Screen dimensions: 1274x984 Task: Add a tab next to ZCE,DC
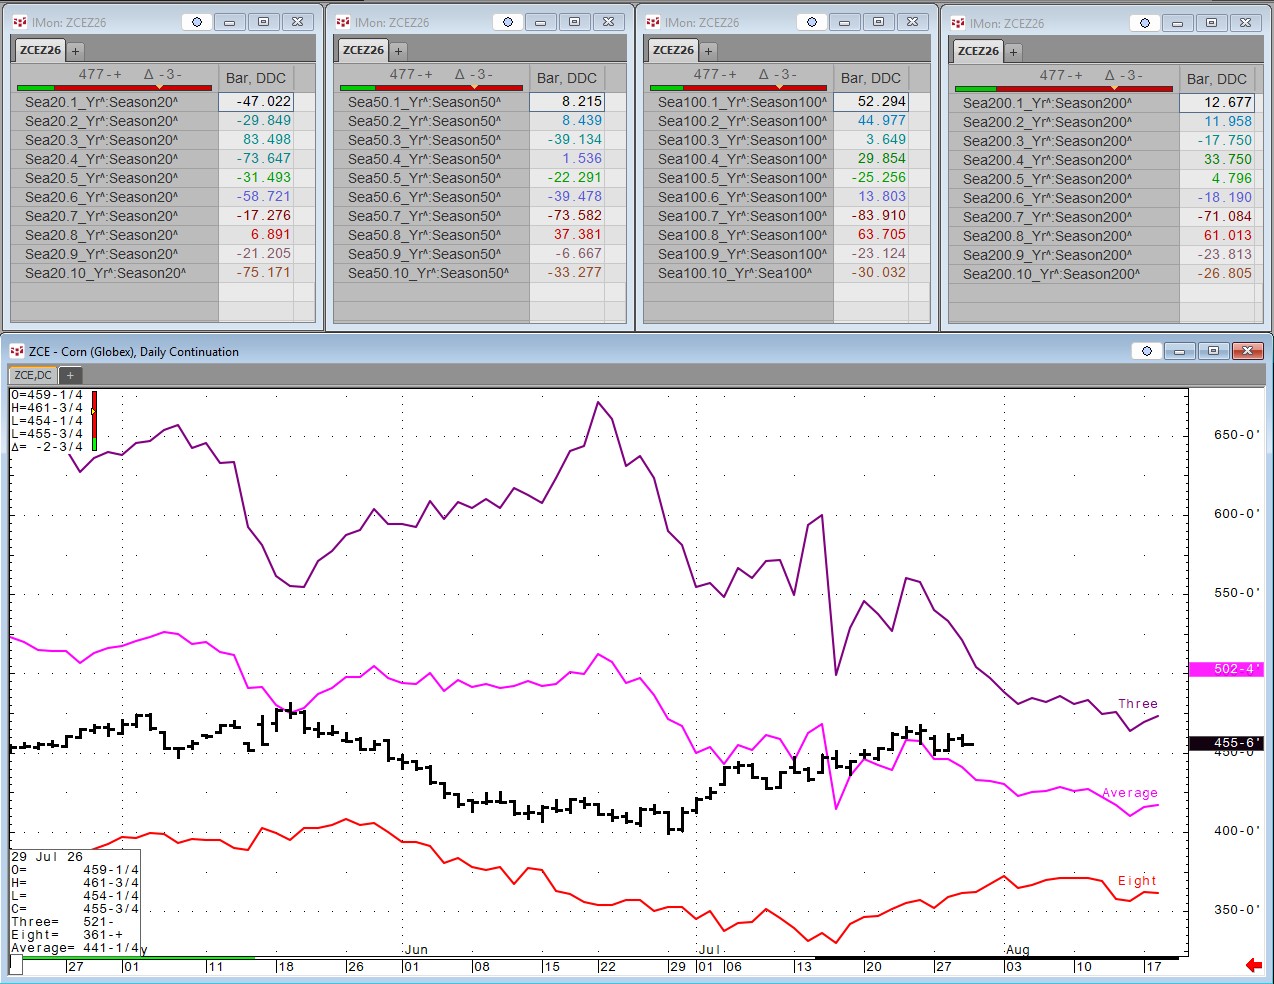[70, 375]
